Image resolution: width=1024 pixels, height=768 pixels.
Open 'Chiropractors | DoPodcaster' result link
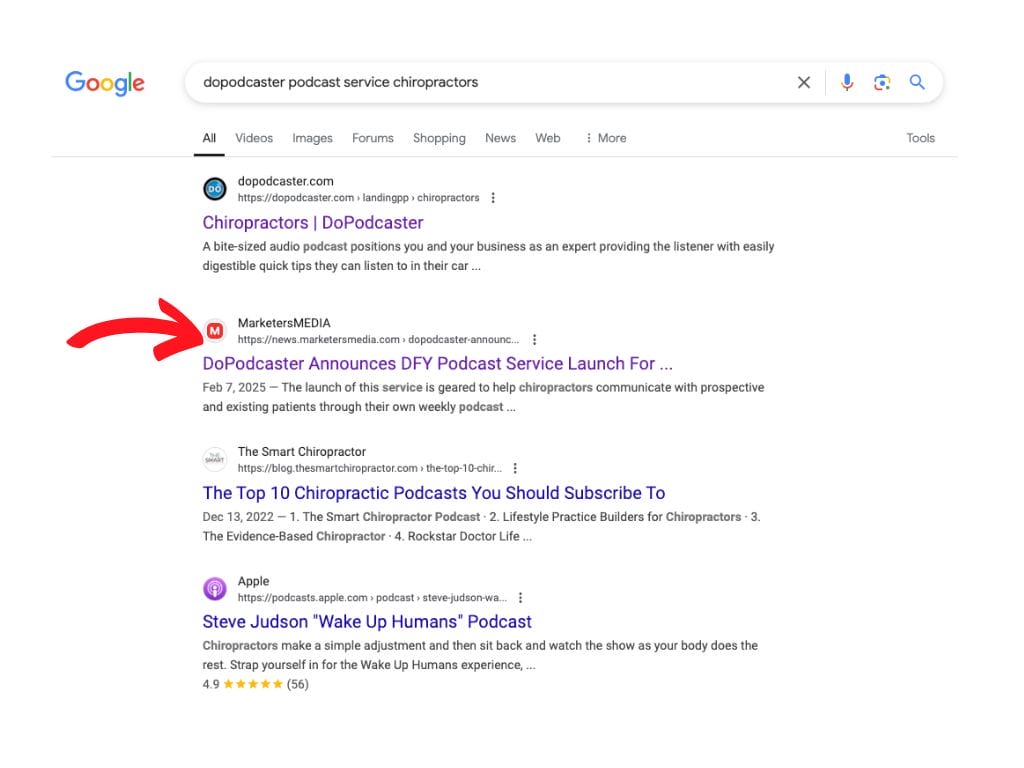click(313, 222)
